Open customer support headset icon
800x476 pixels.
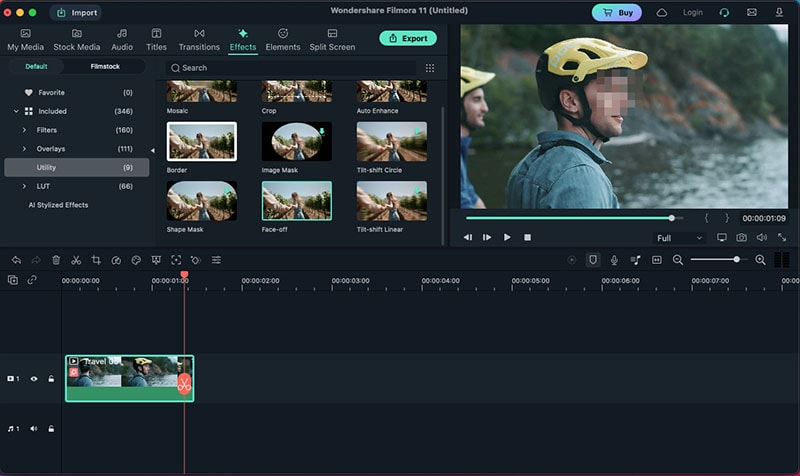[x=724, y=12]
